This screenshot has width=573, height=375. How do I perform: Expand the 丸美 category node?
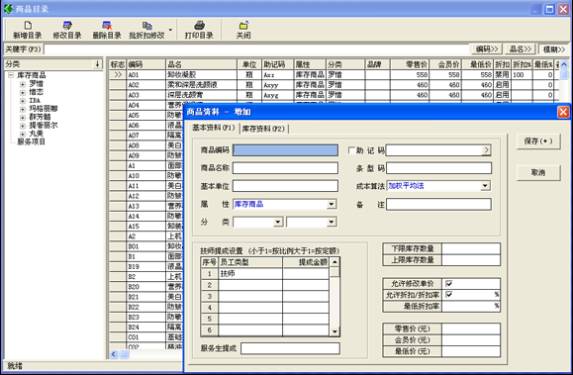[23, 134]
